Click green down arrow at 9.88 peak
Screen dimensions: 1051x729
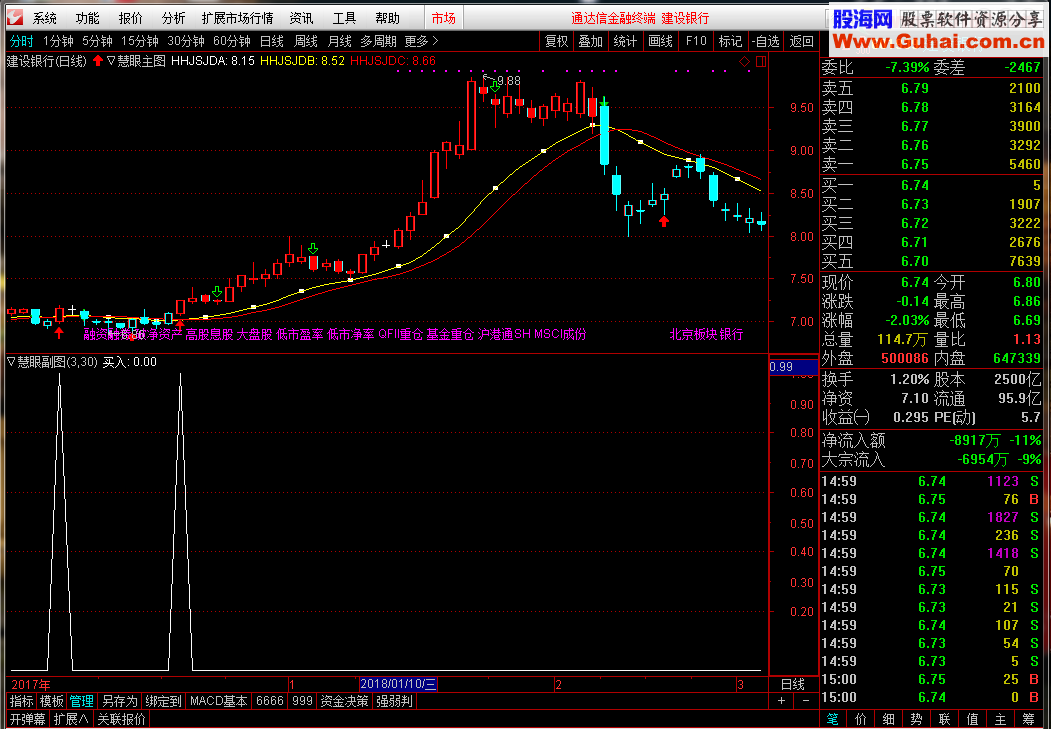click(495, 87)
